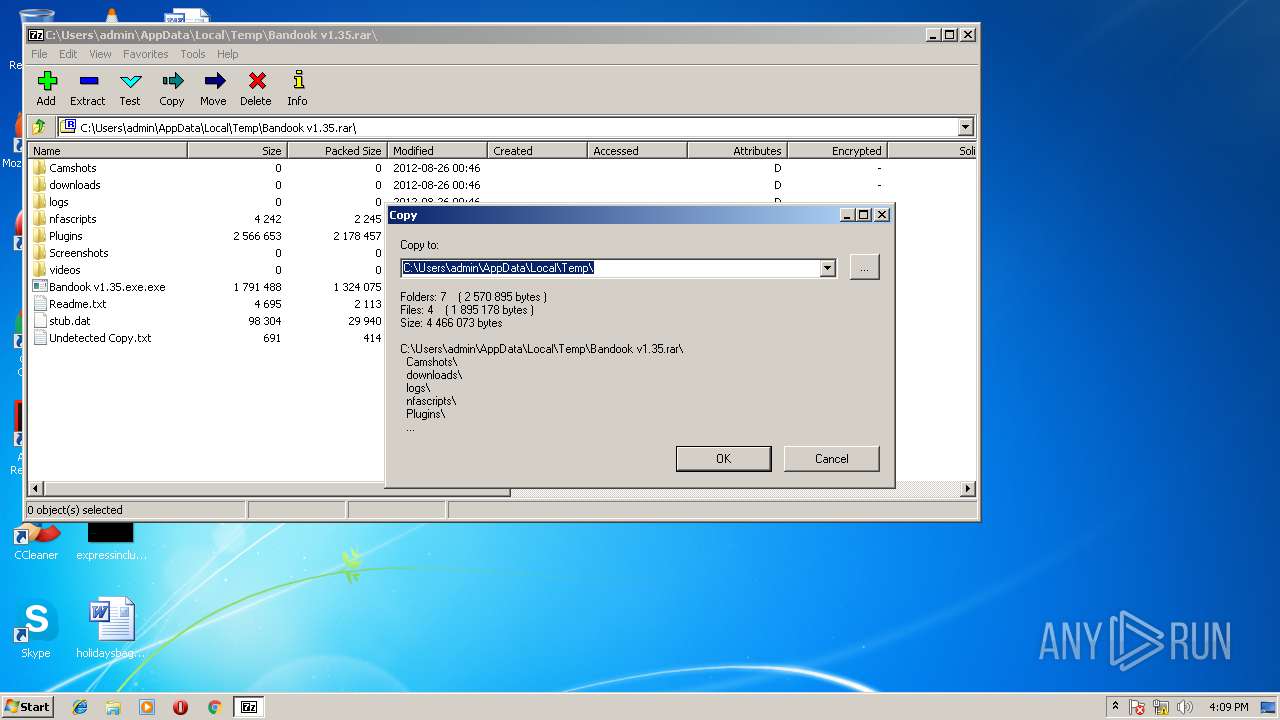Open Internet Explorer from the taskbar

click(x=80, y=707)
